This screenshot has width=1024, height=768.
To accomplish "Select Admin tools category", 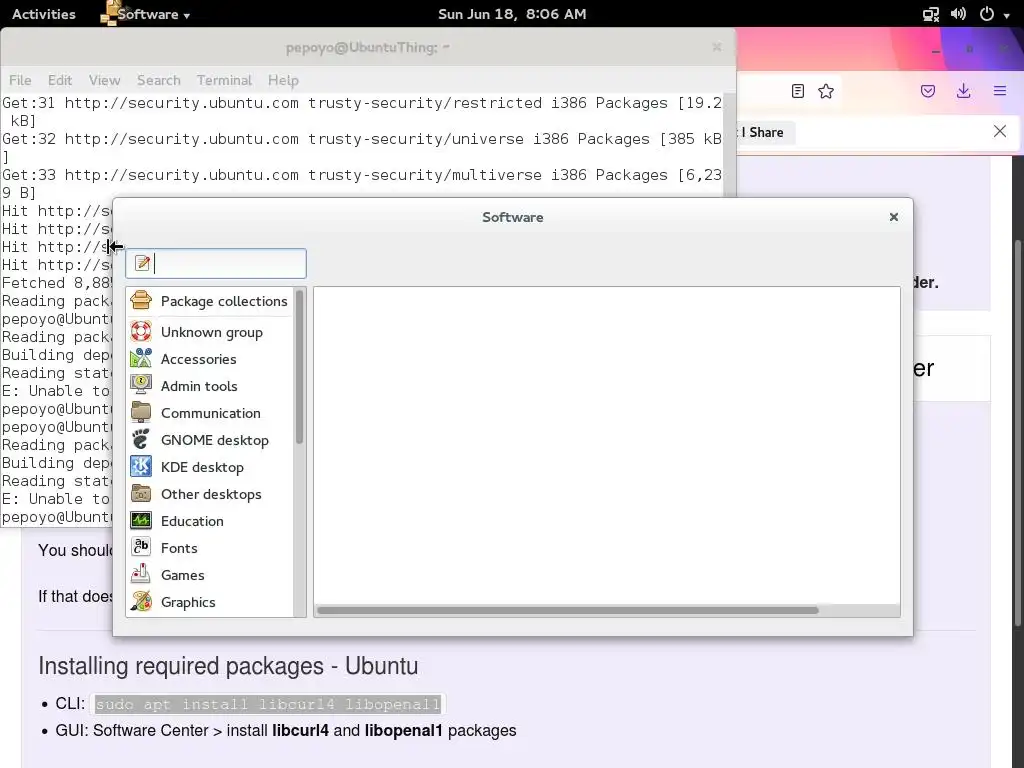I will pos(210,386).
